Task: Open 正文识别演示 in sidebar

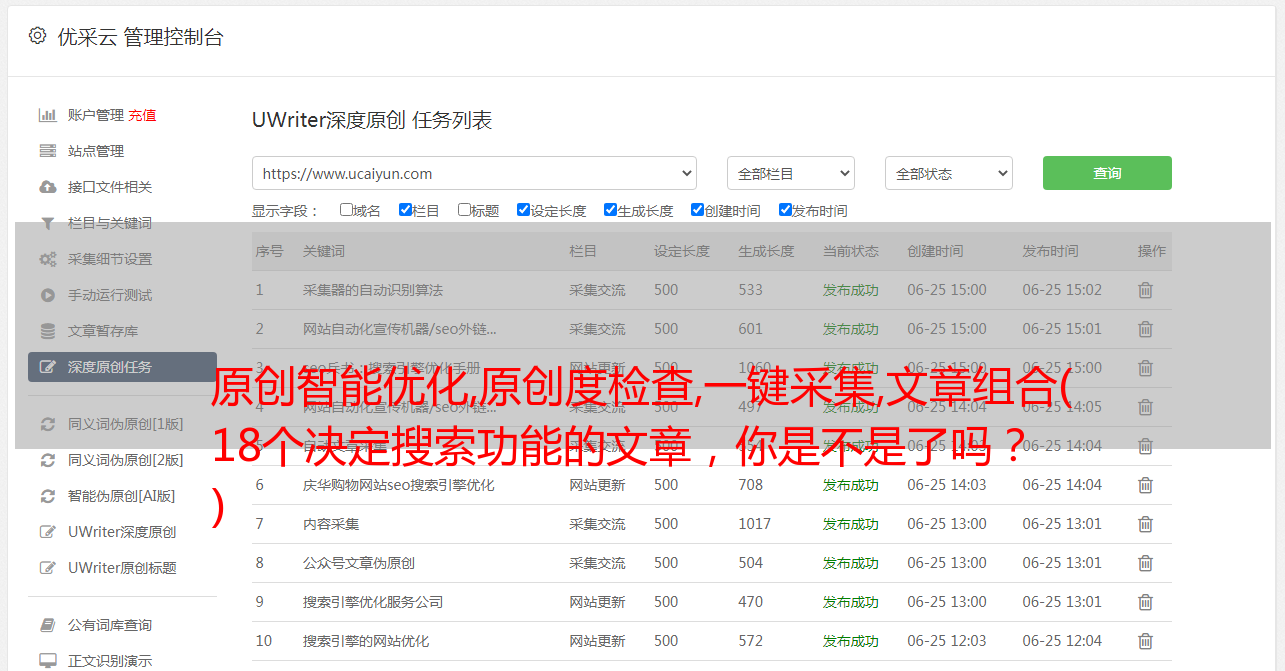Action: point(110,661)
